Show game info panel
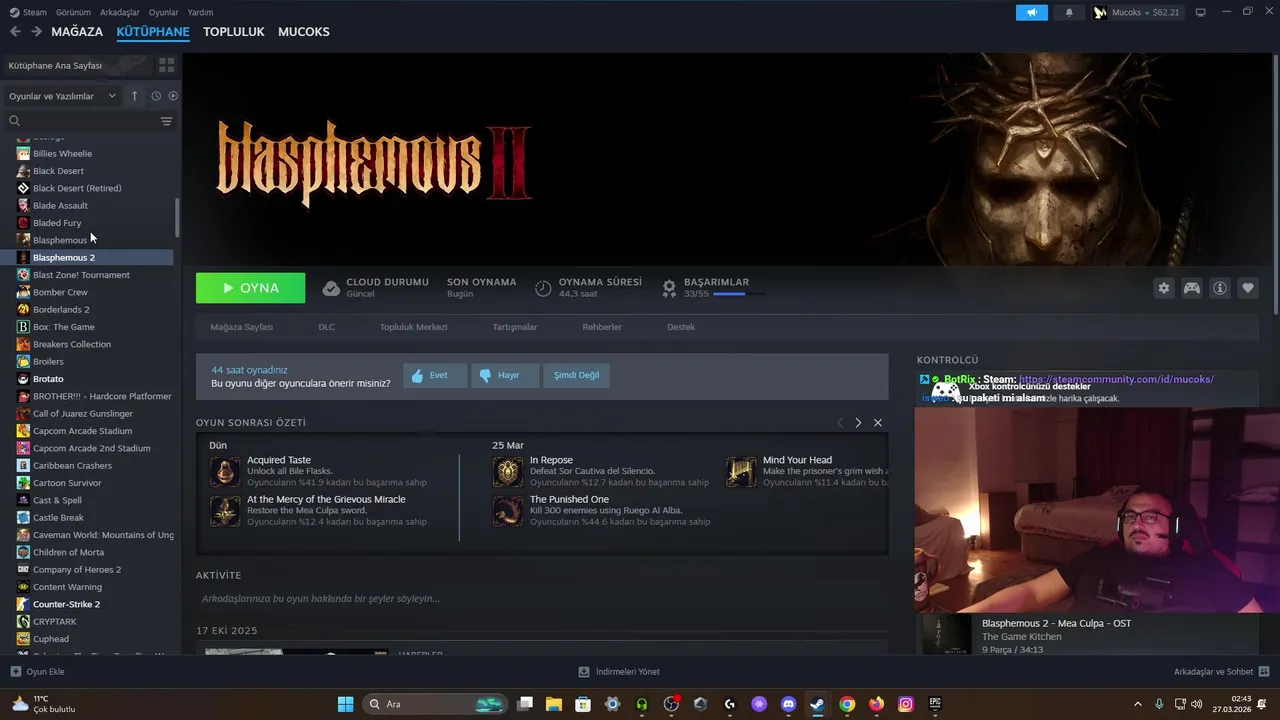 (x=1220, y=288)
